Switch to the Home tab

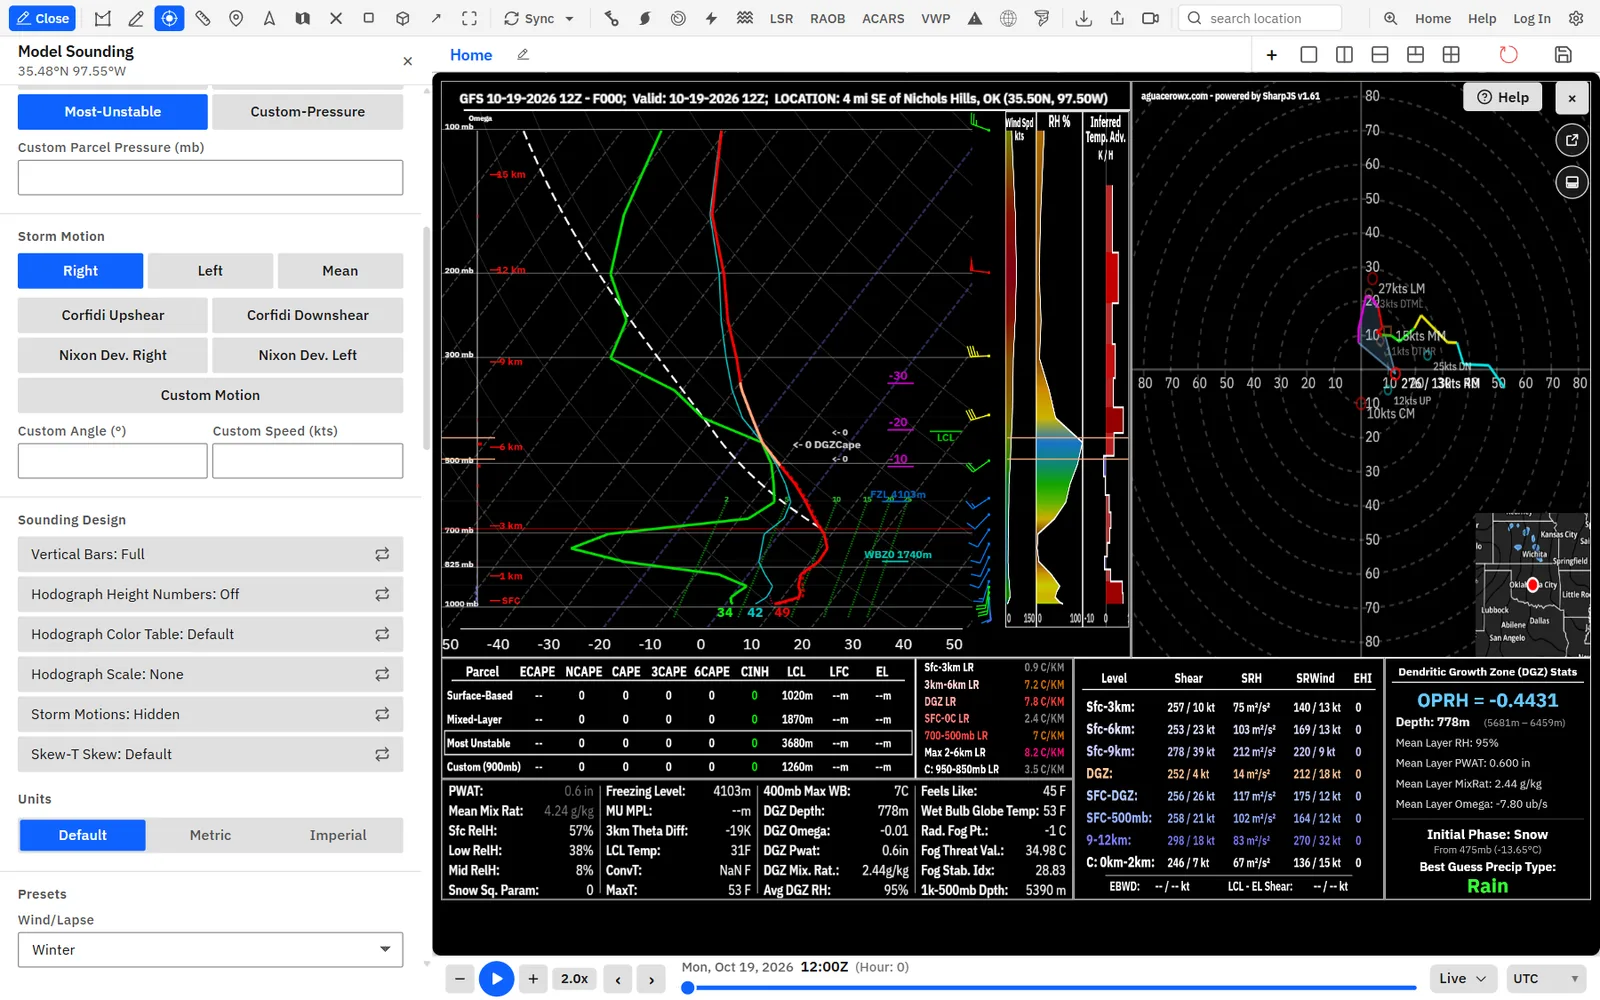click(x=471, y=55)
